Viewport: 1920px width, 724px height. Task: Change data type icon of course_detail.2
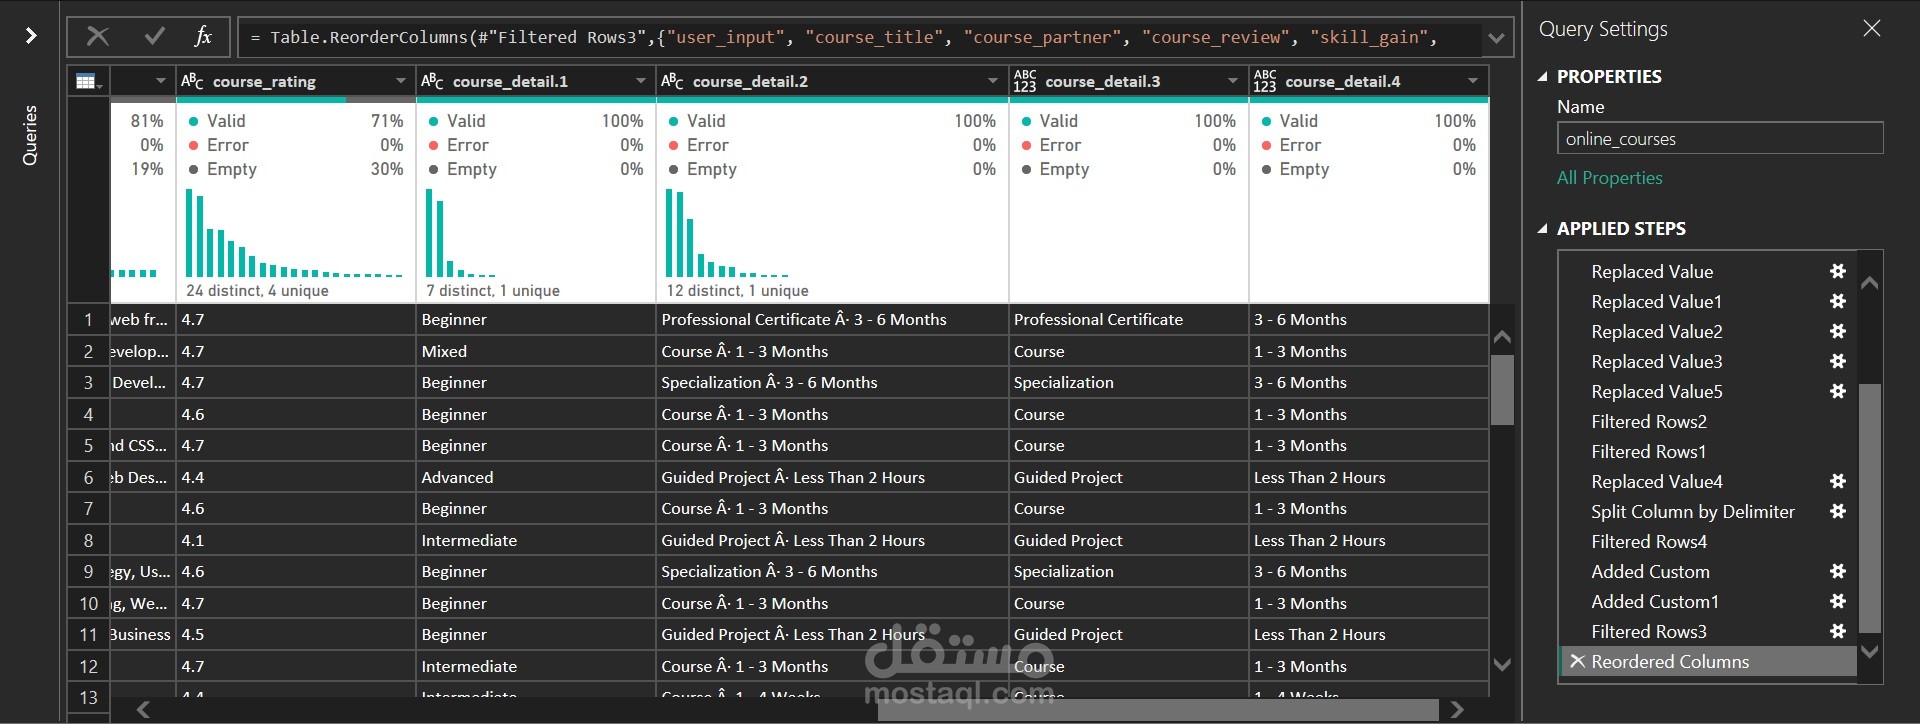coord(672,81)
